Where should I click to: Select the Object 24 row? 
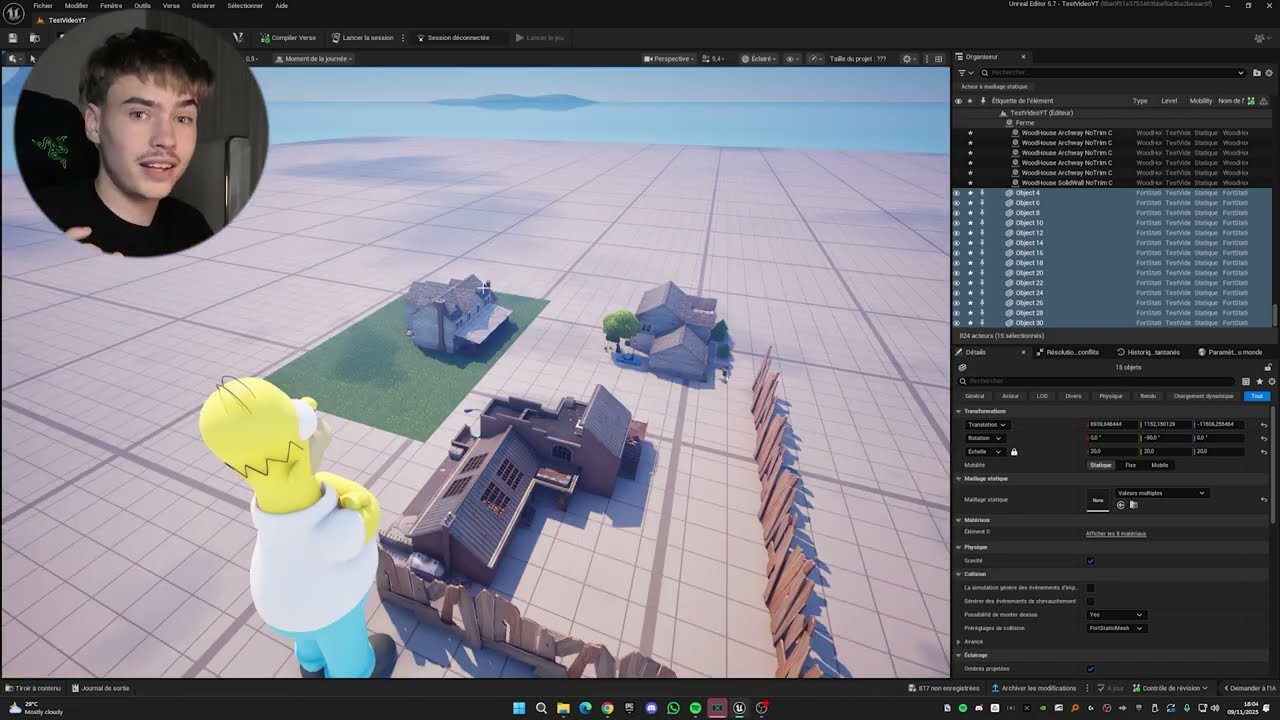click(x=1112, y=293)
